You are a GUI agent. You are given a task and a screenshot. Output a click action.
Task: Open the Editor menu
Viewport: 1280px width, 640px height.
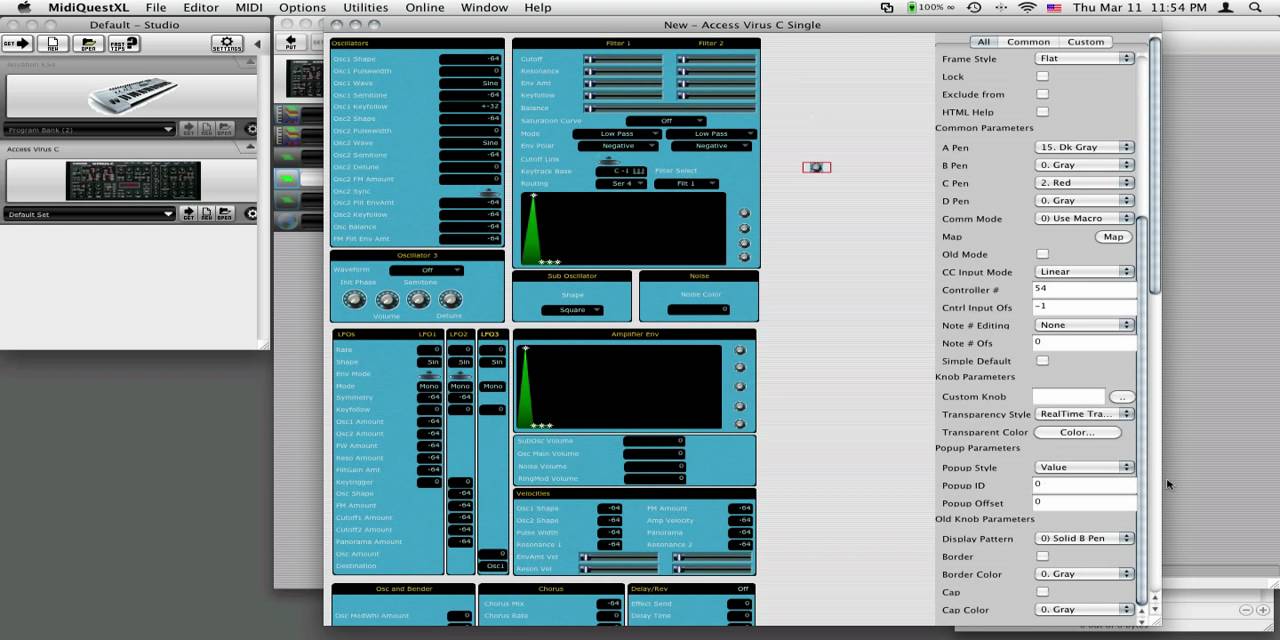[x=200, y=8]
